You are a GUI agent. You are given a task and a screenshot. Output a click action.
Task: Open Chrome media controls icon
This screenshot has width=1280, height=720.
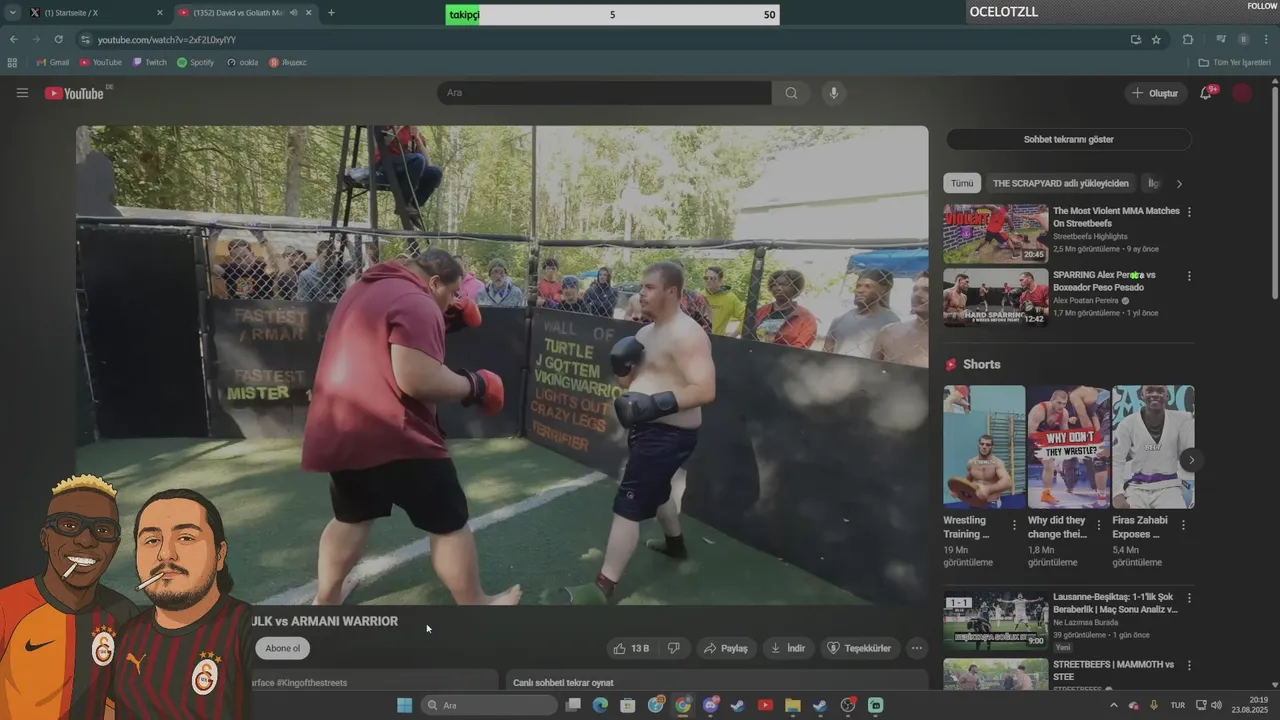[1221, 39]
